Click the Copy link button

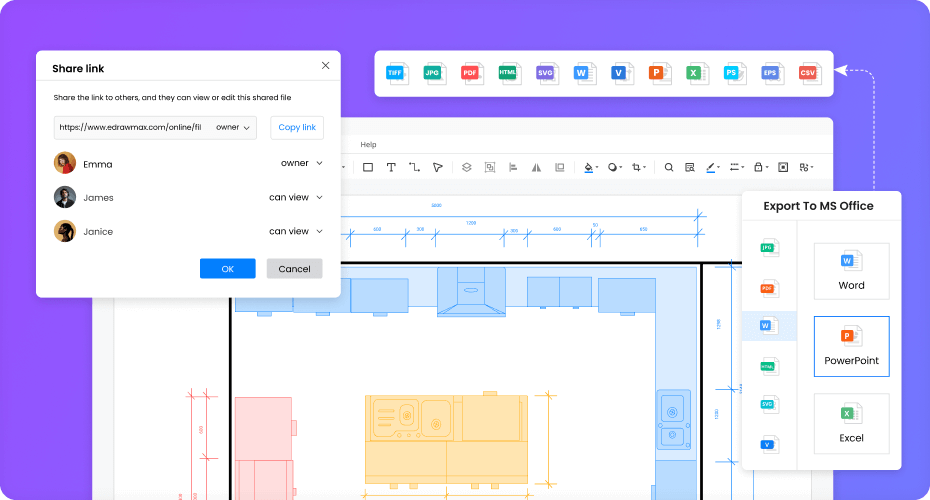(297, 128)
